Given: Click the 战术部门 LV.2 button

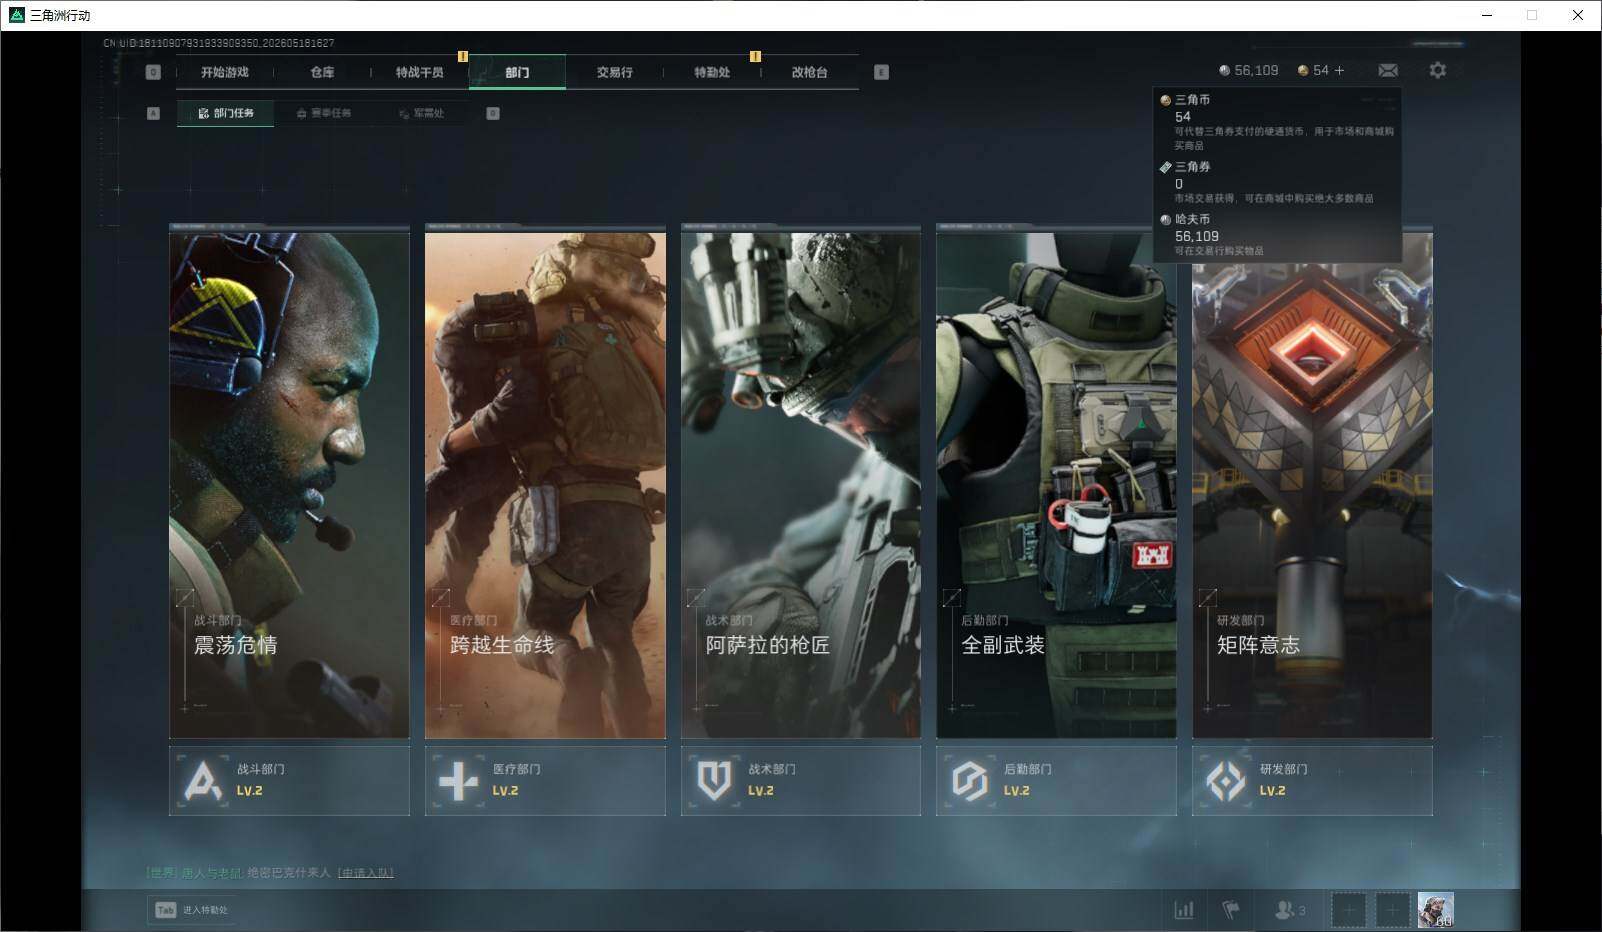Looking at the screenshot, I should tap(801, 781).
